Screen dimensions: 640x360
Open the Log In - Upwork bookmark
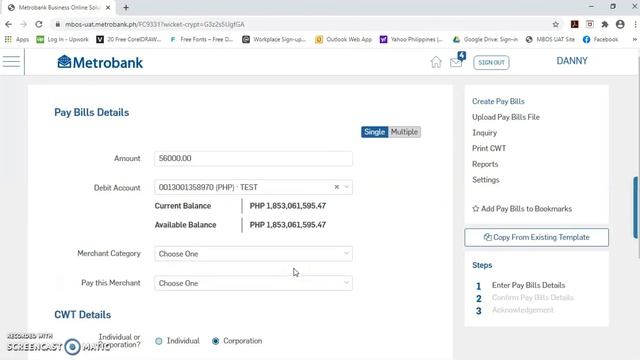62,39
